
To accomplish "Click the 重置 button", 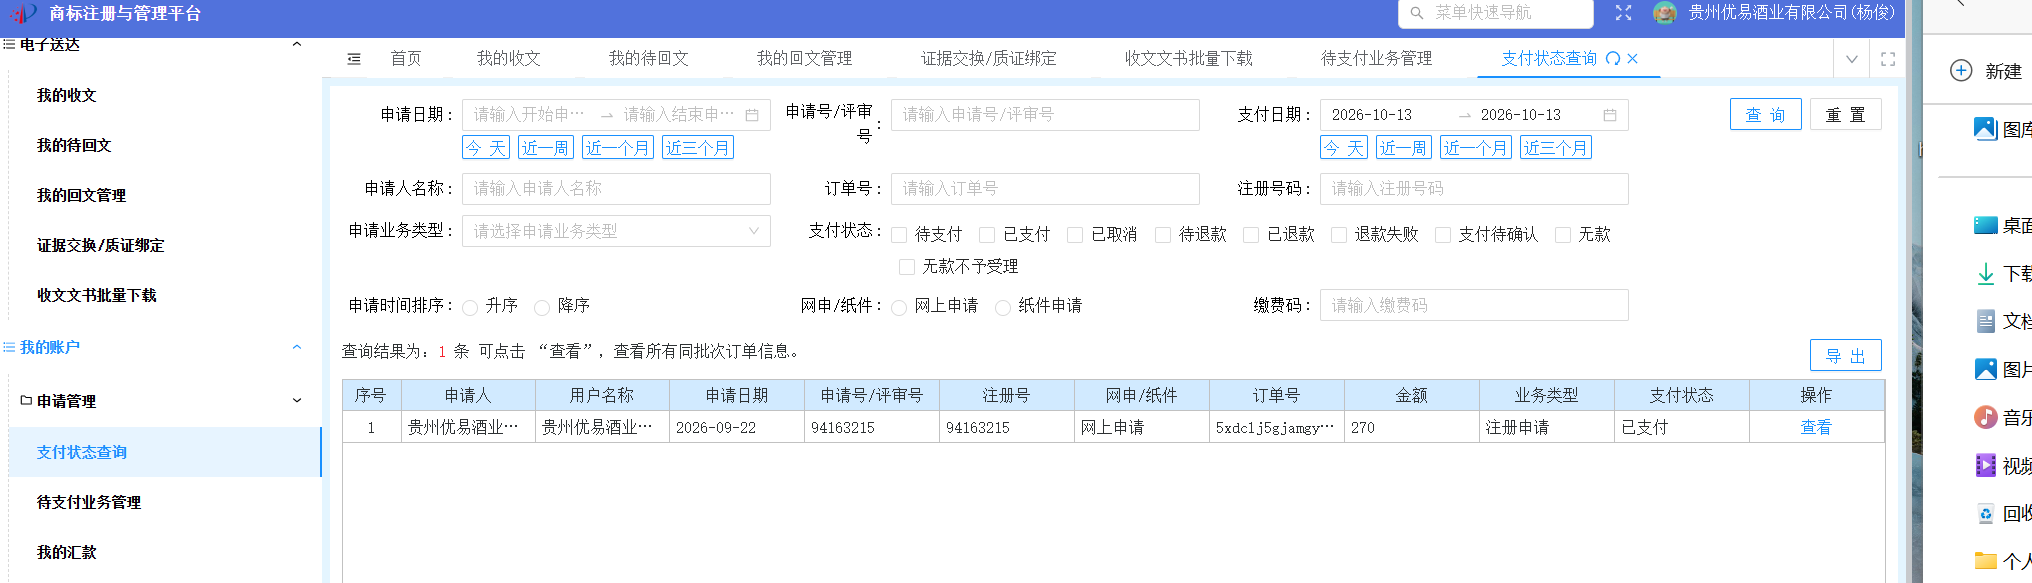I will coord(1846,114).
